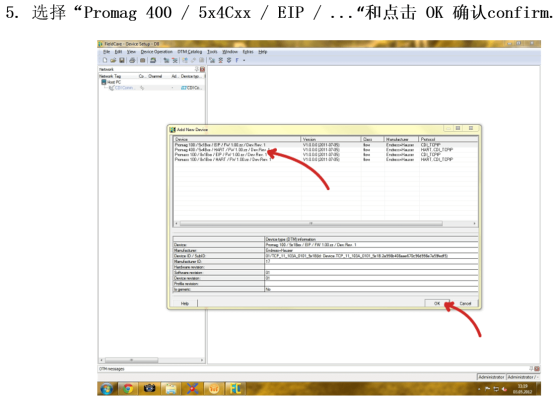
Task: Sort by Class column header
Action: 373,139
